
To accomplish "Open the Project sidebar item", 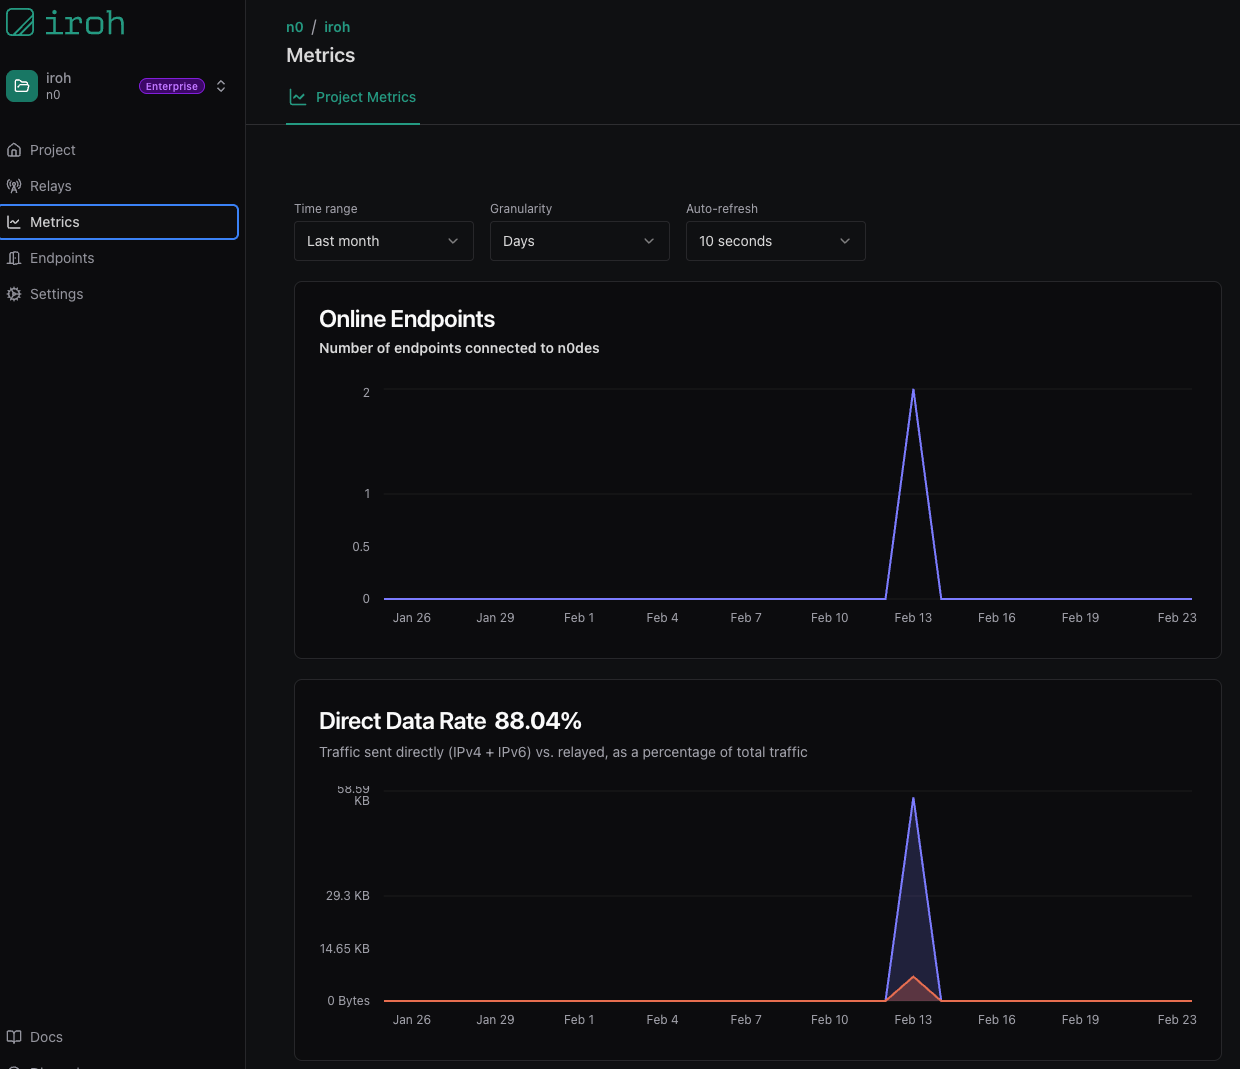I will pyautogui.click(x=119, y=150).
